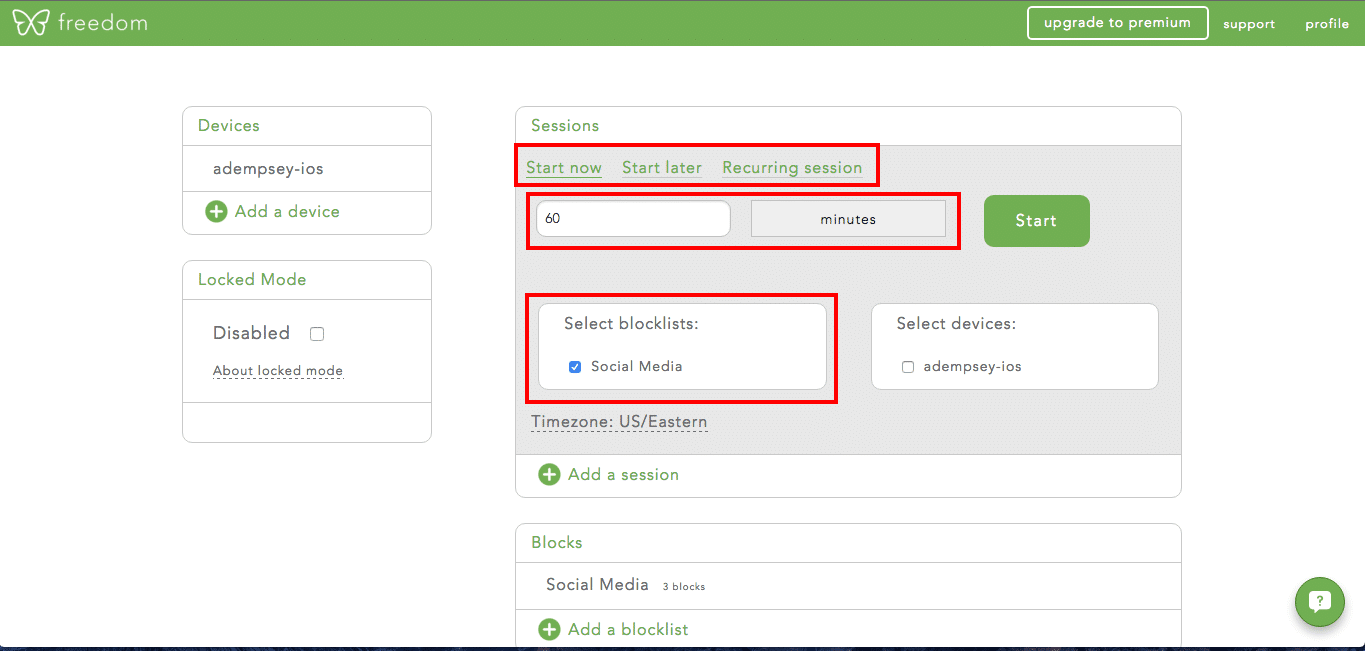
Task: Click the plus icon beside Add a device
Action: point(216,211)
